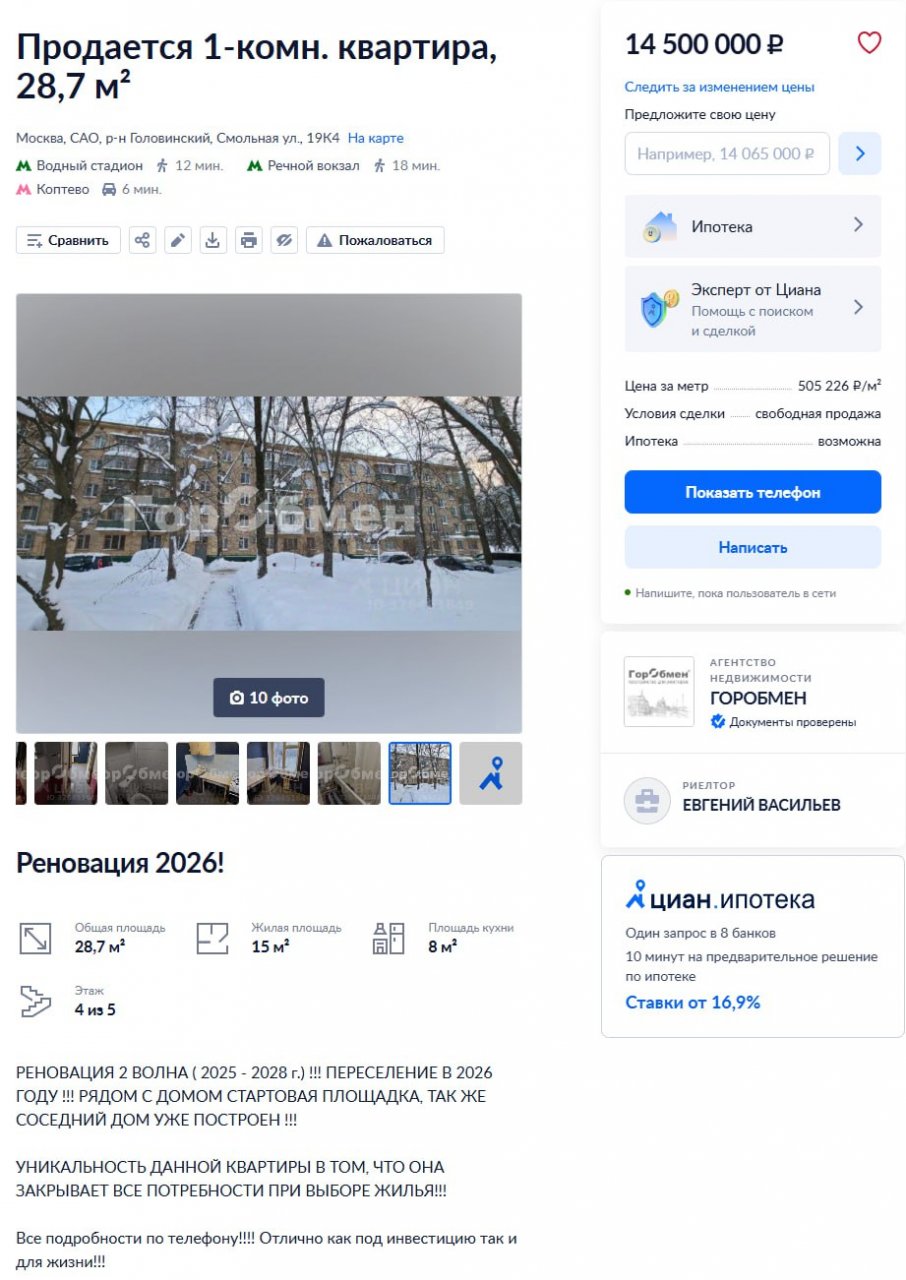Click Сравнить to compare listings
906x1280 pixels.
68,240
